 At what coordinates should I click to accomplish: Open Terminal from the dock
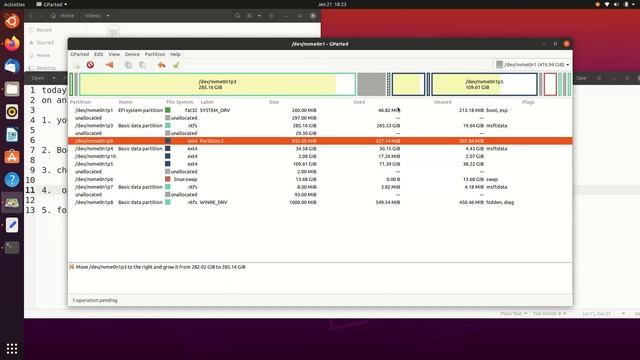pos(12,247)
